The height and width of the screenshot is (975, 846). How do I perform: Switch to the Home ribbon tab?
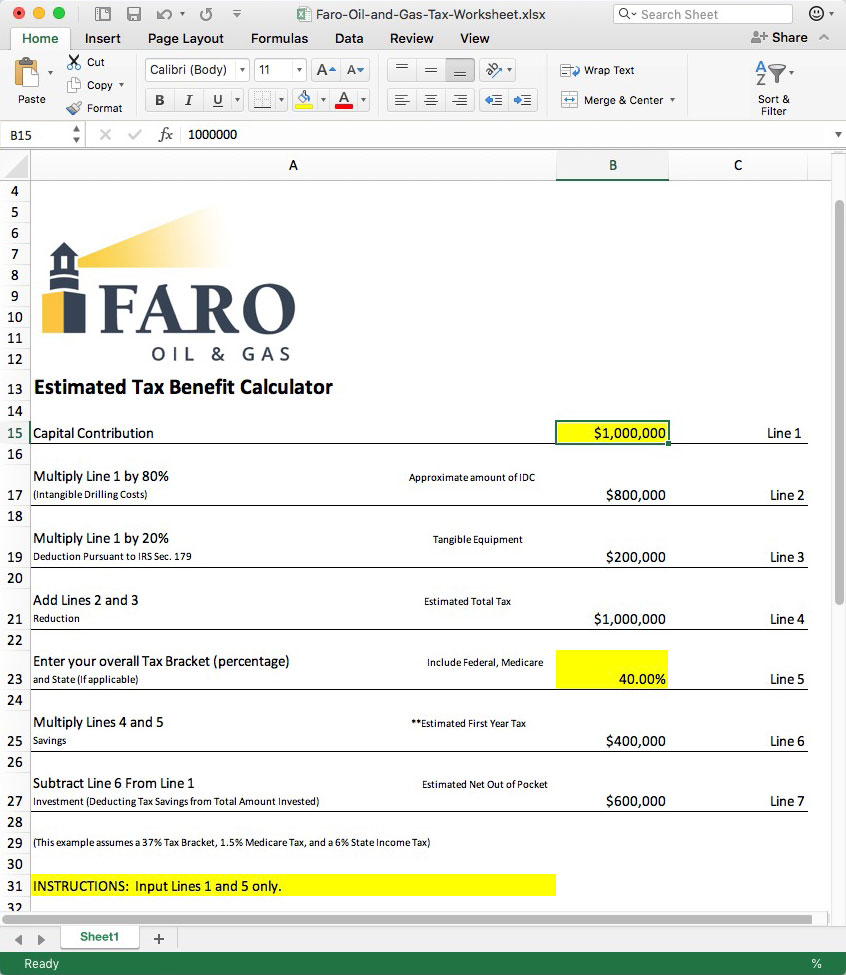pyautogui.click(x=40, y=38)
